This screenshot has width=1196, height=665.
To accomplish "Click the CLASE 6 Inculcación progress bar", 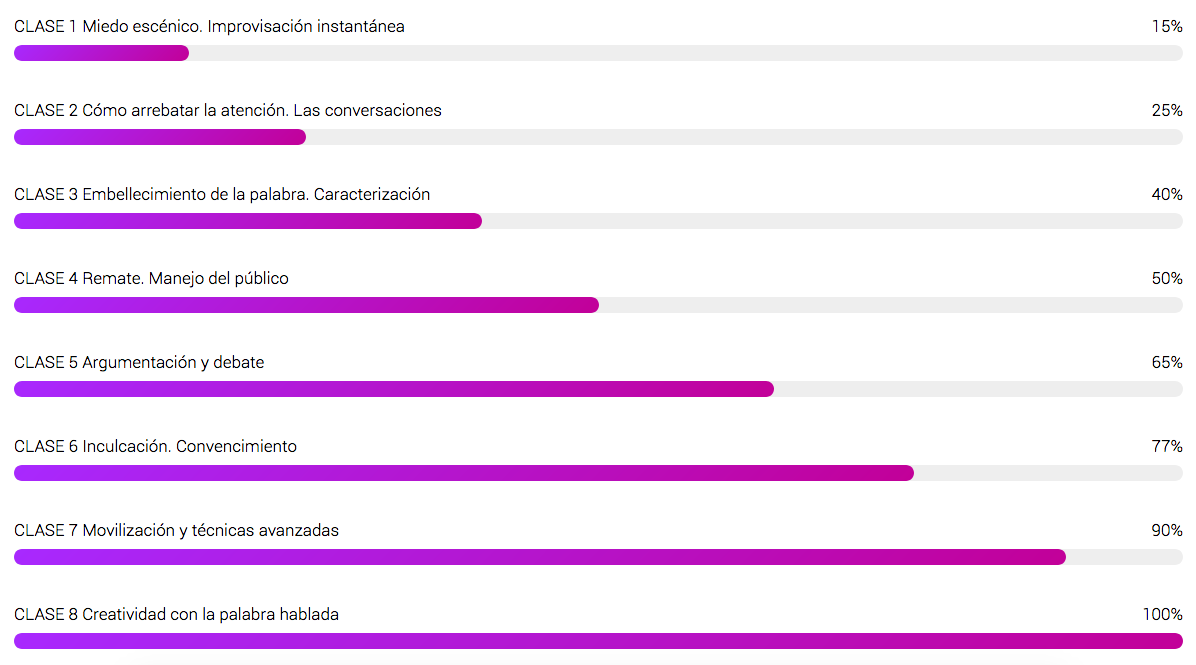I will [598, 473].
